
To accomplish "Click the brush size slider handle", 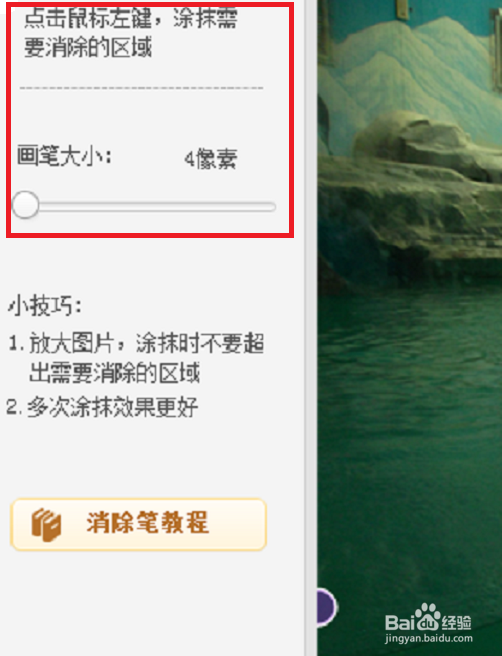I will click(x=25, y=205).
